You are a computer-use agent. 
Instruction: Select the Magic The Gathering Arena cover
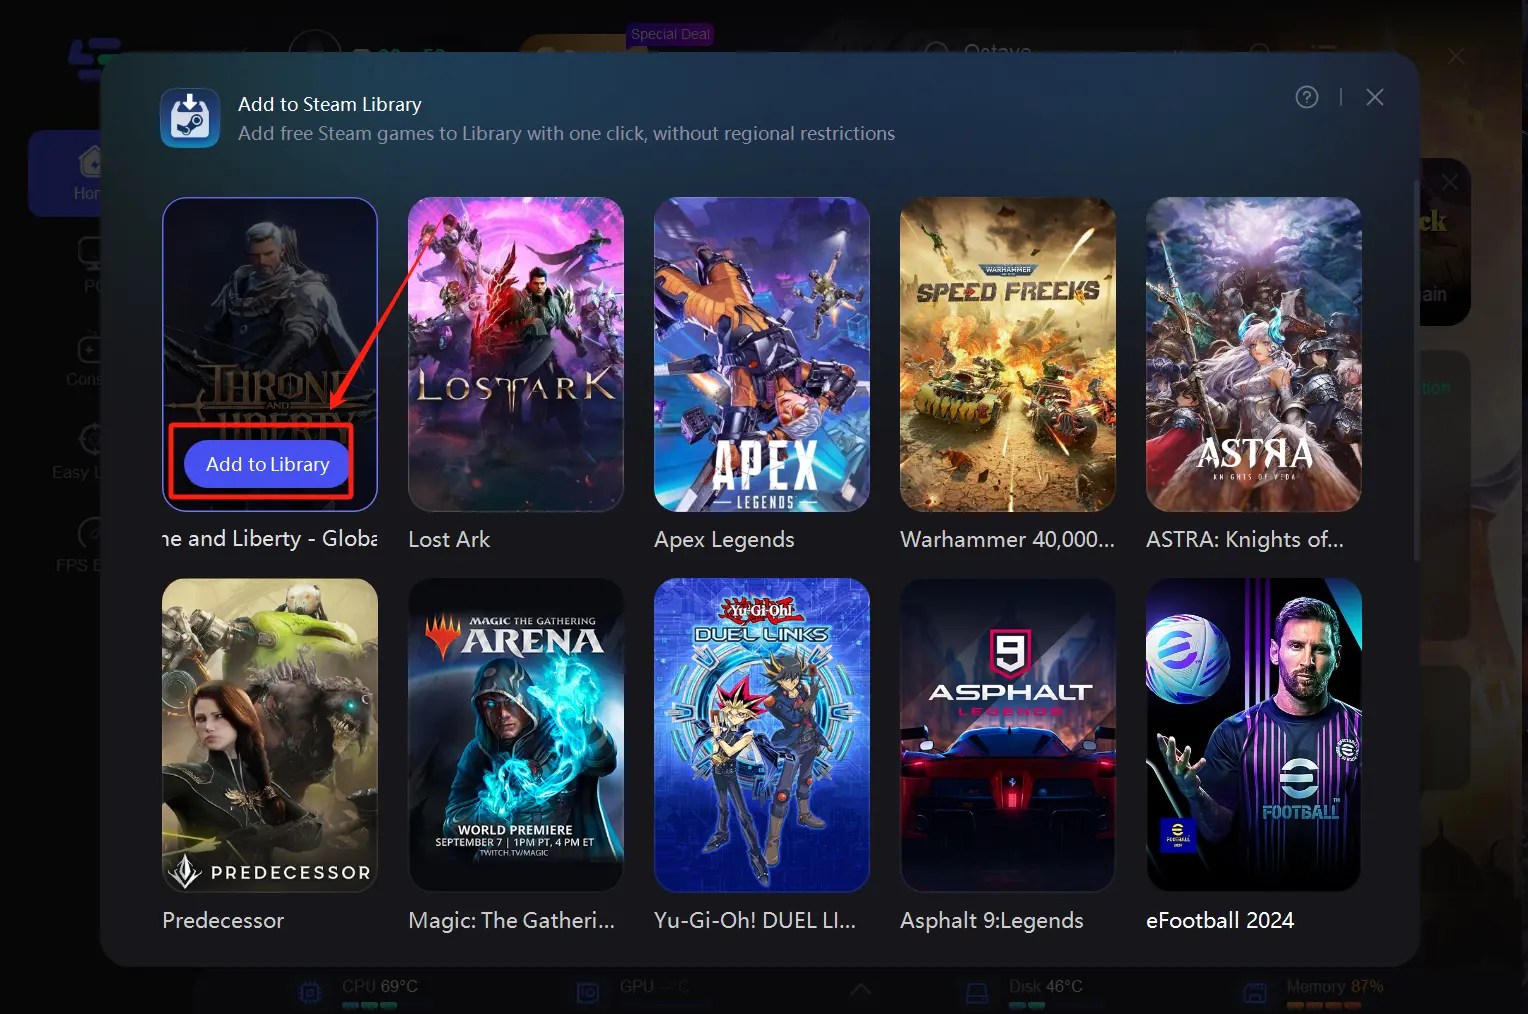(516, 735)
